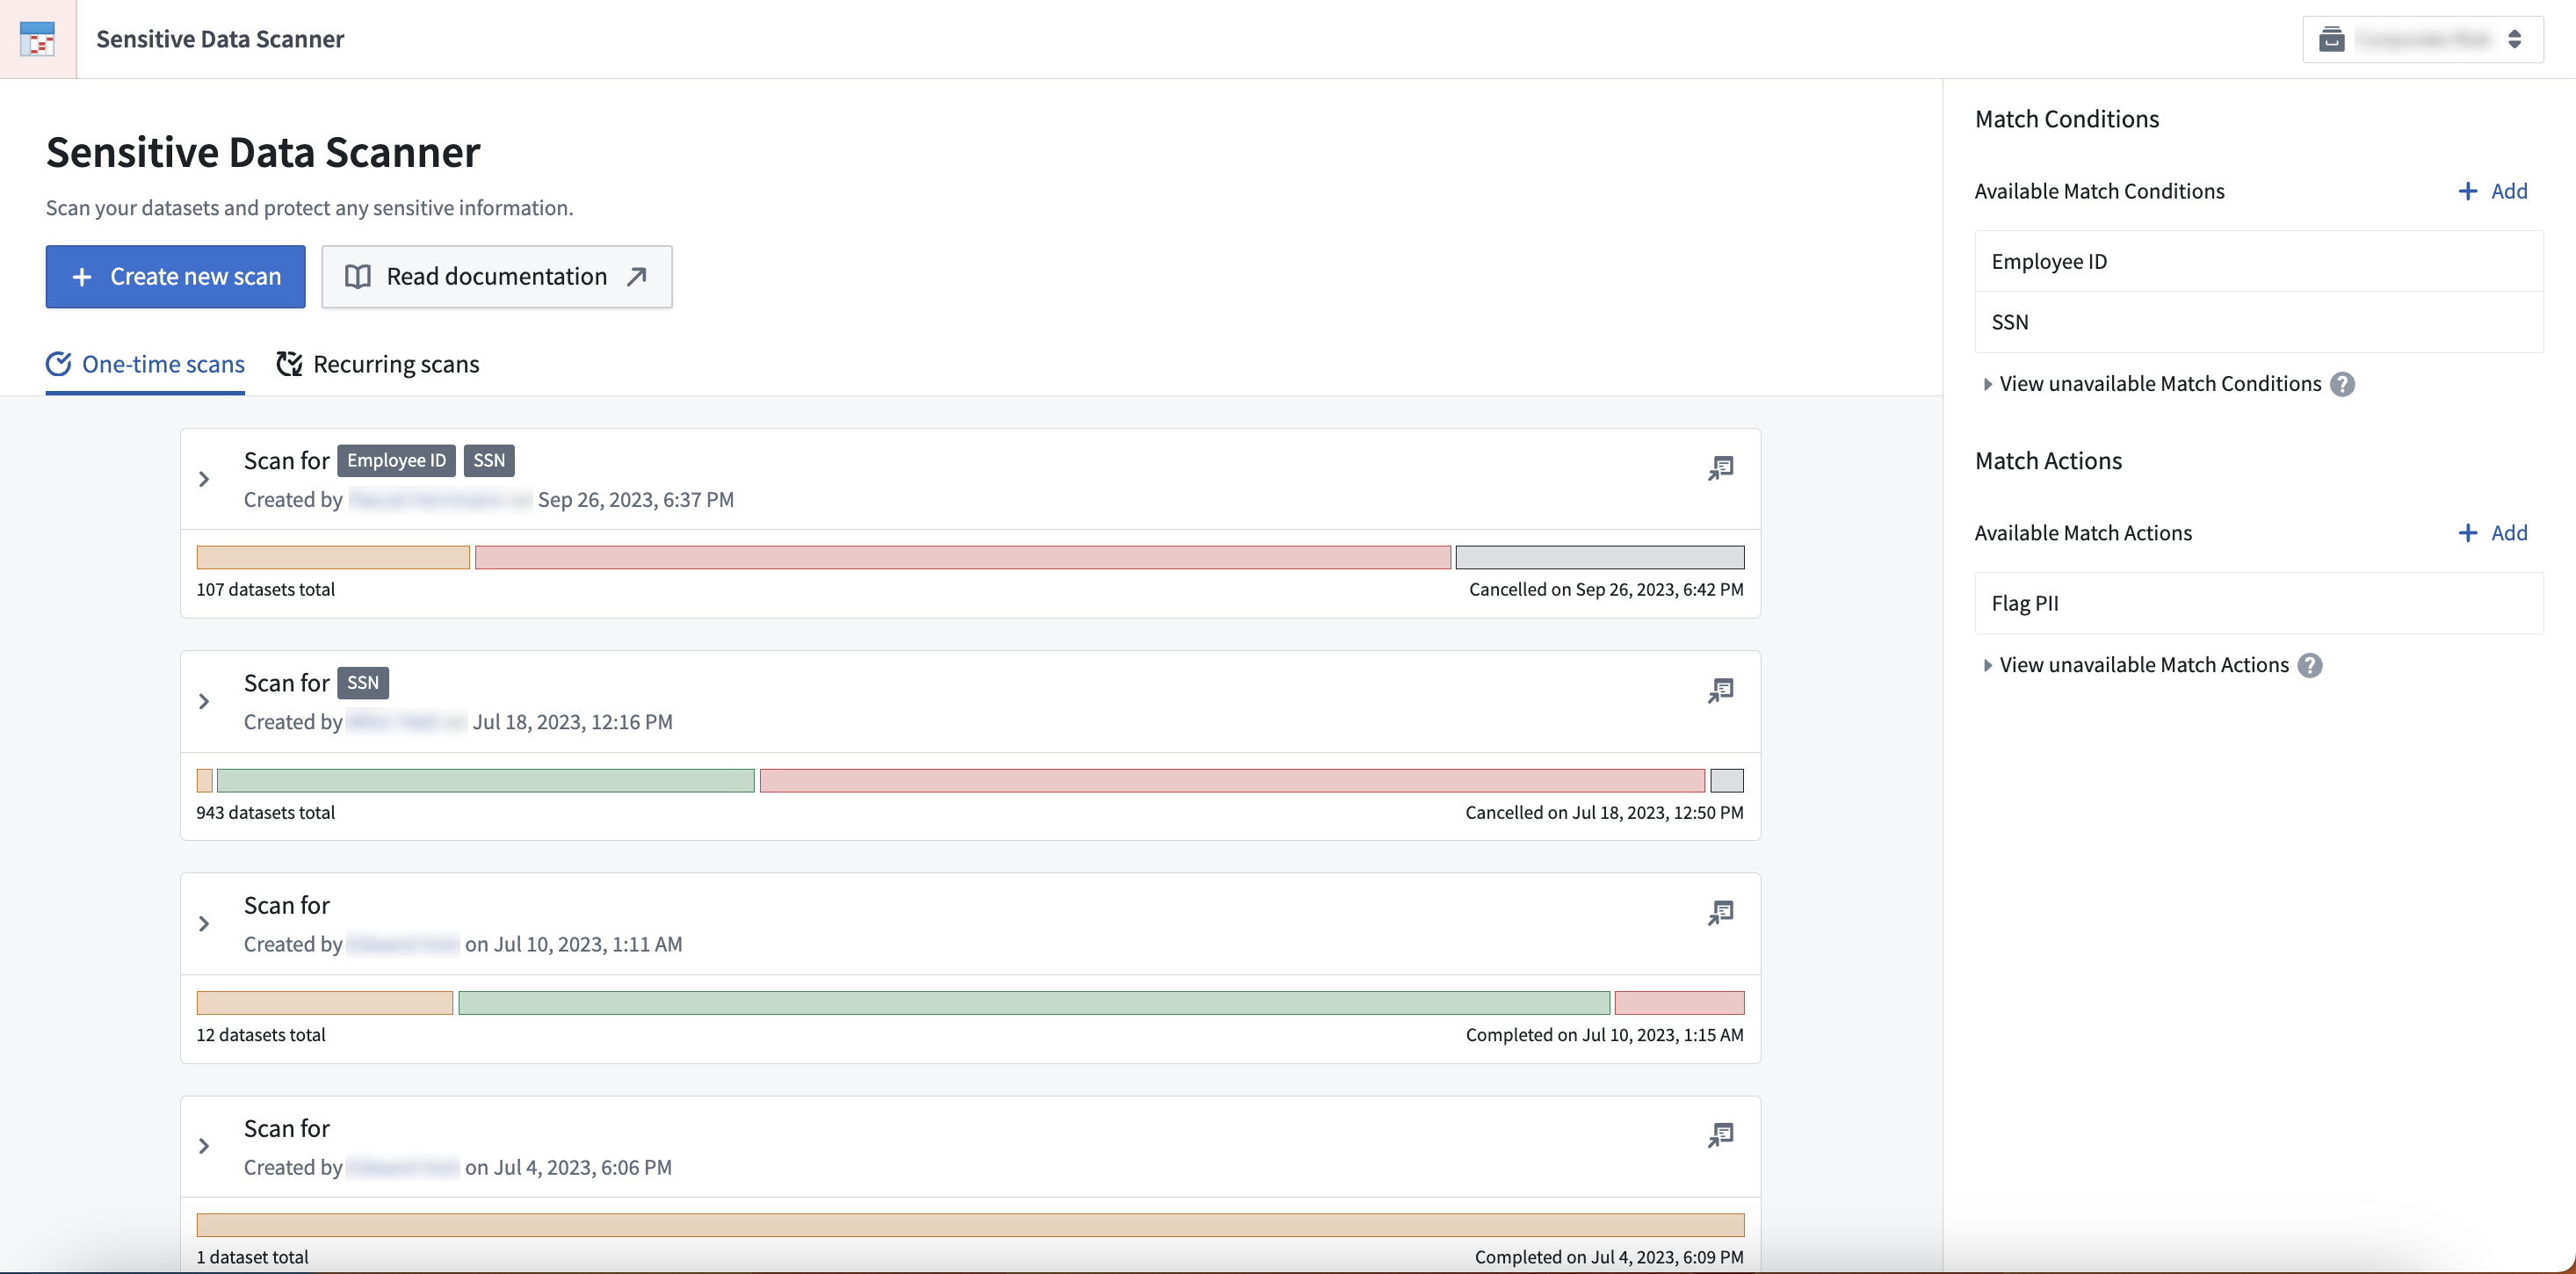Expand the scan created Jul 18, 2023
The image size is (2576, 1274).
[204, 701]
